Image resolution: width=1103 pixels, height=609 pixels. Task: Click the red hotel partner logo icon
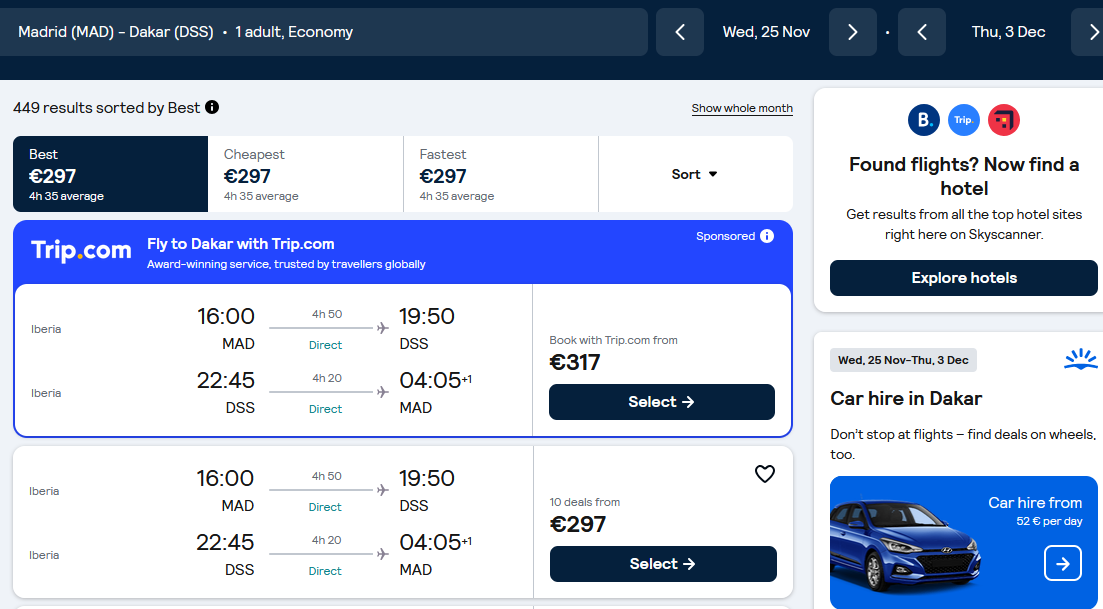pyautogui.click(x=1004, y=120)
